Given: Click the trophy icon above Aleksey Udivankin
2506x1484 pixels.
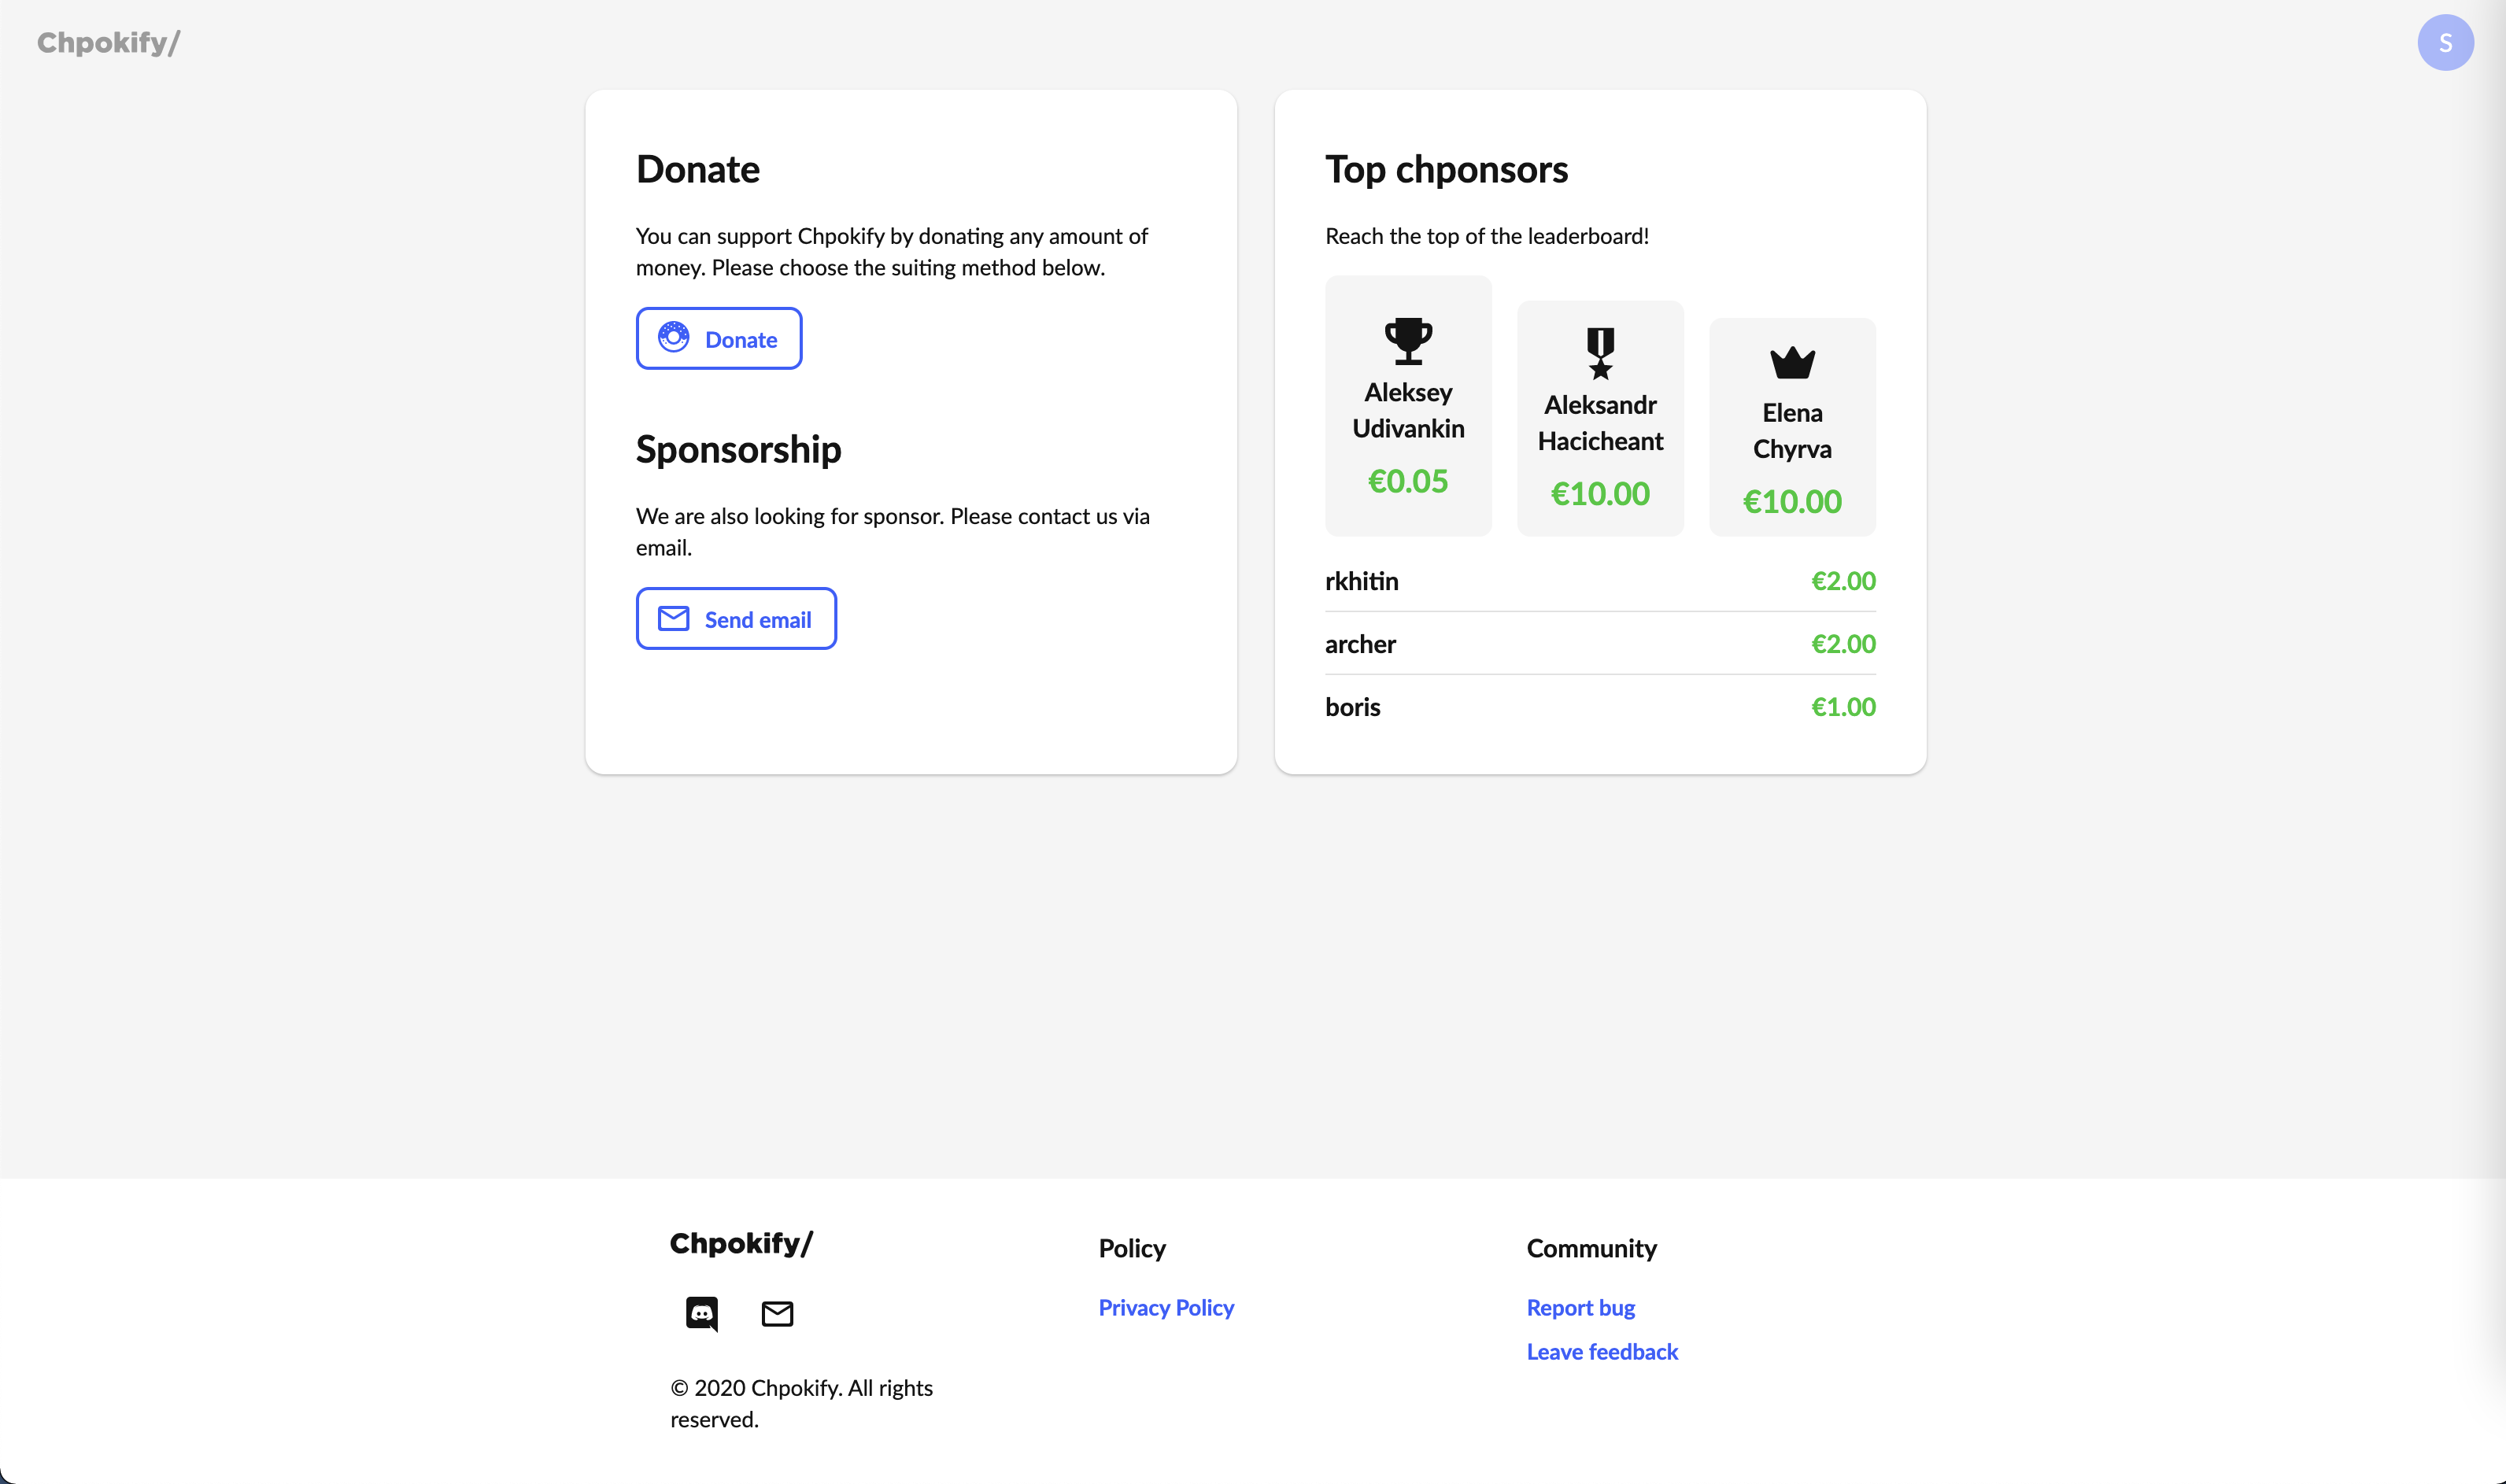Looking at the screenshot, I should tap(1408, 341).
